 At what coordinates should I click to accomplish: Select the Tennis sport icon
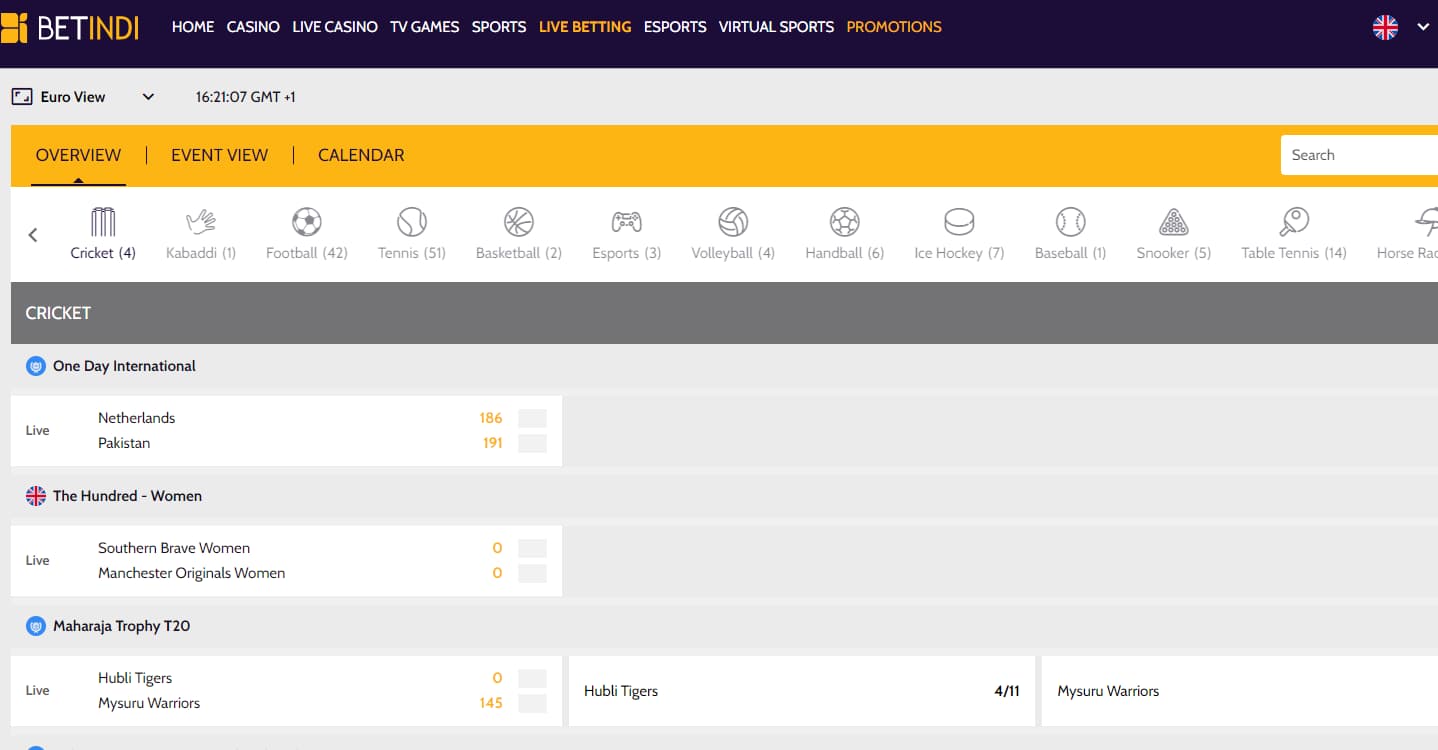[412, 221]
